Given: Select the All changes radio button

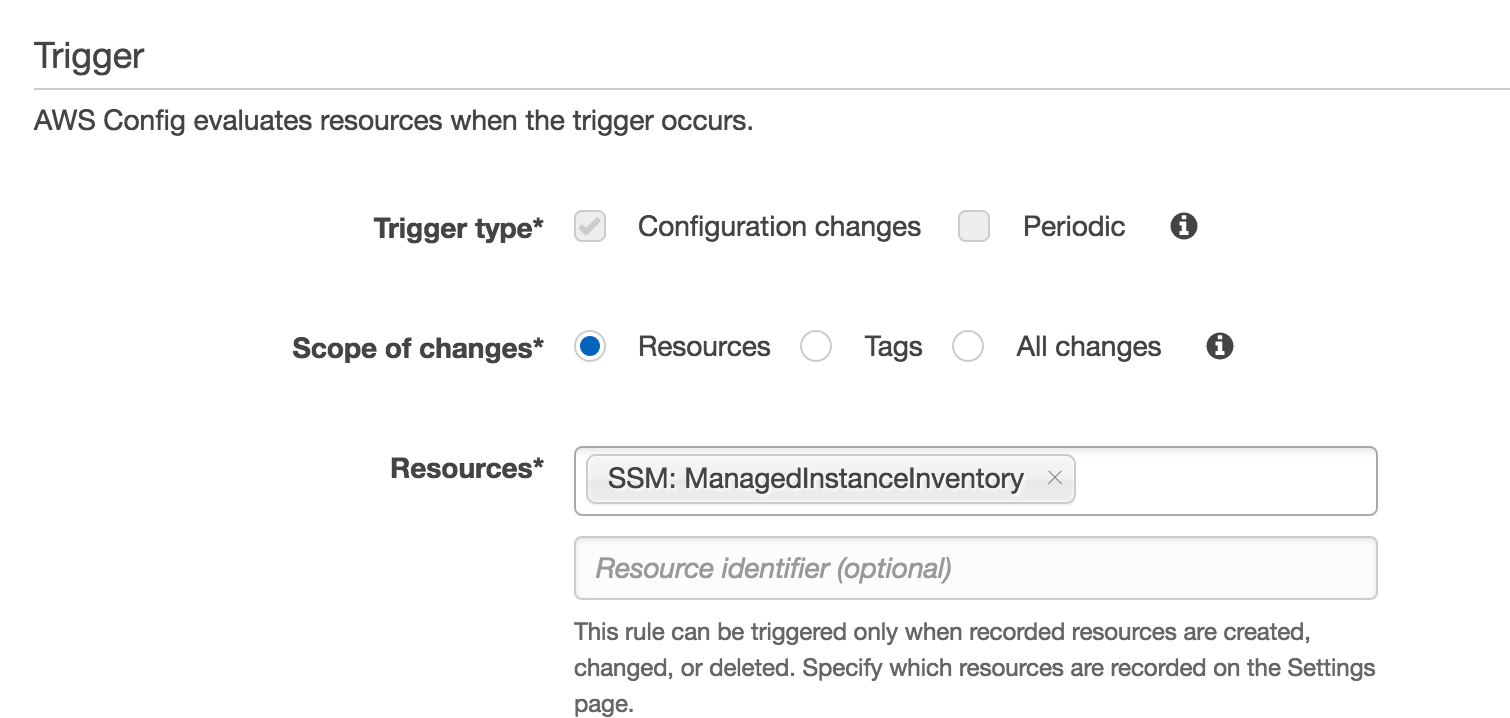Looking at the screenshot, I should (968, 347).
